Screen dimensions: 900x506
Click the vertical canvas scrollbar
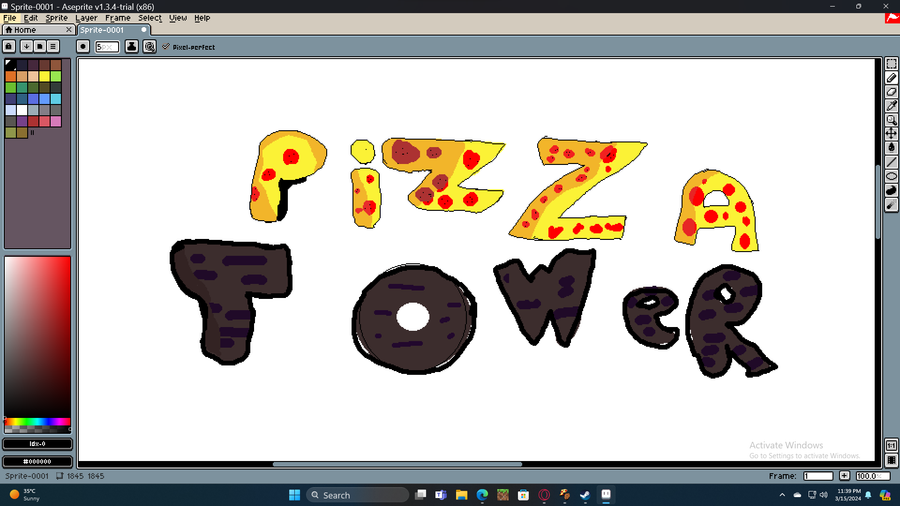coord(878,202)
